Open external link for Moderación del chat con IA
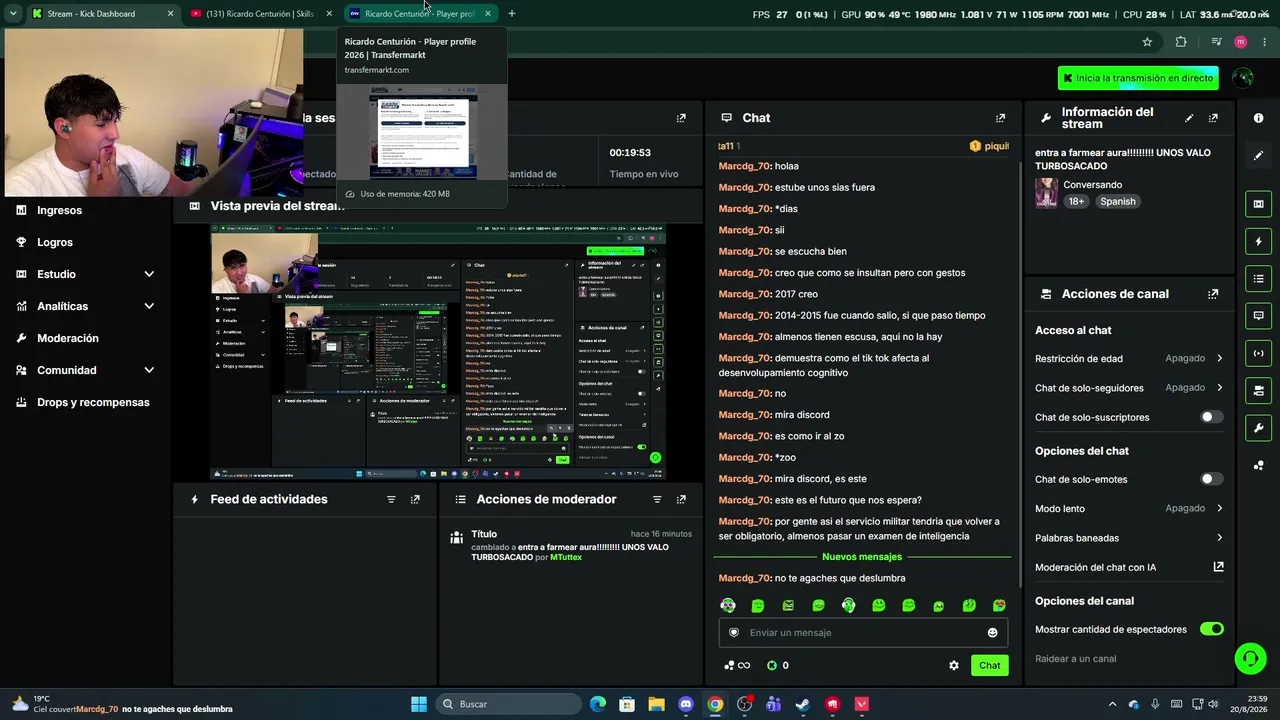 [x=1218, y=567]
